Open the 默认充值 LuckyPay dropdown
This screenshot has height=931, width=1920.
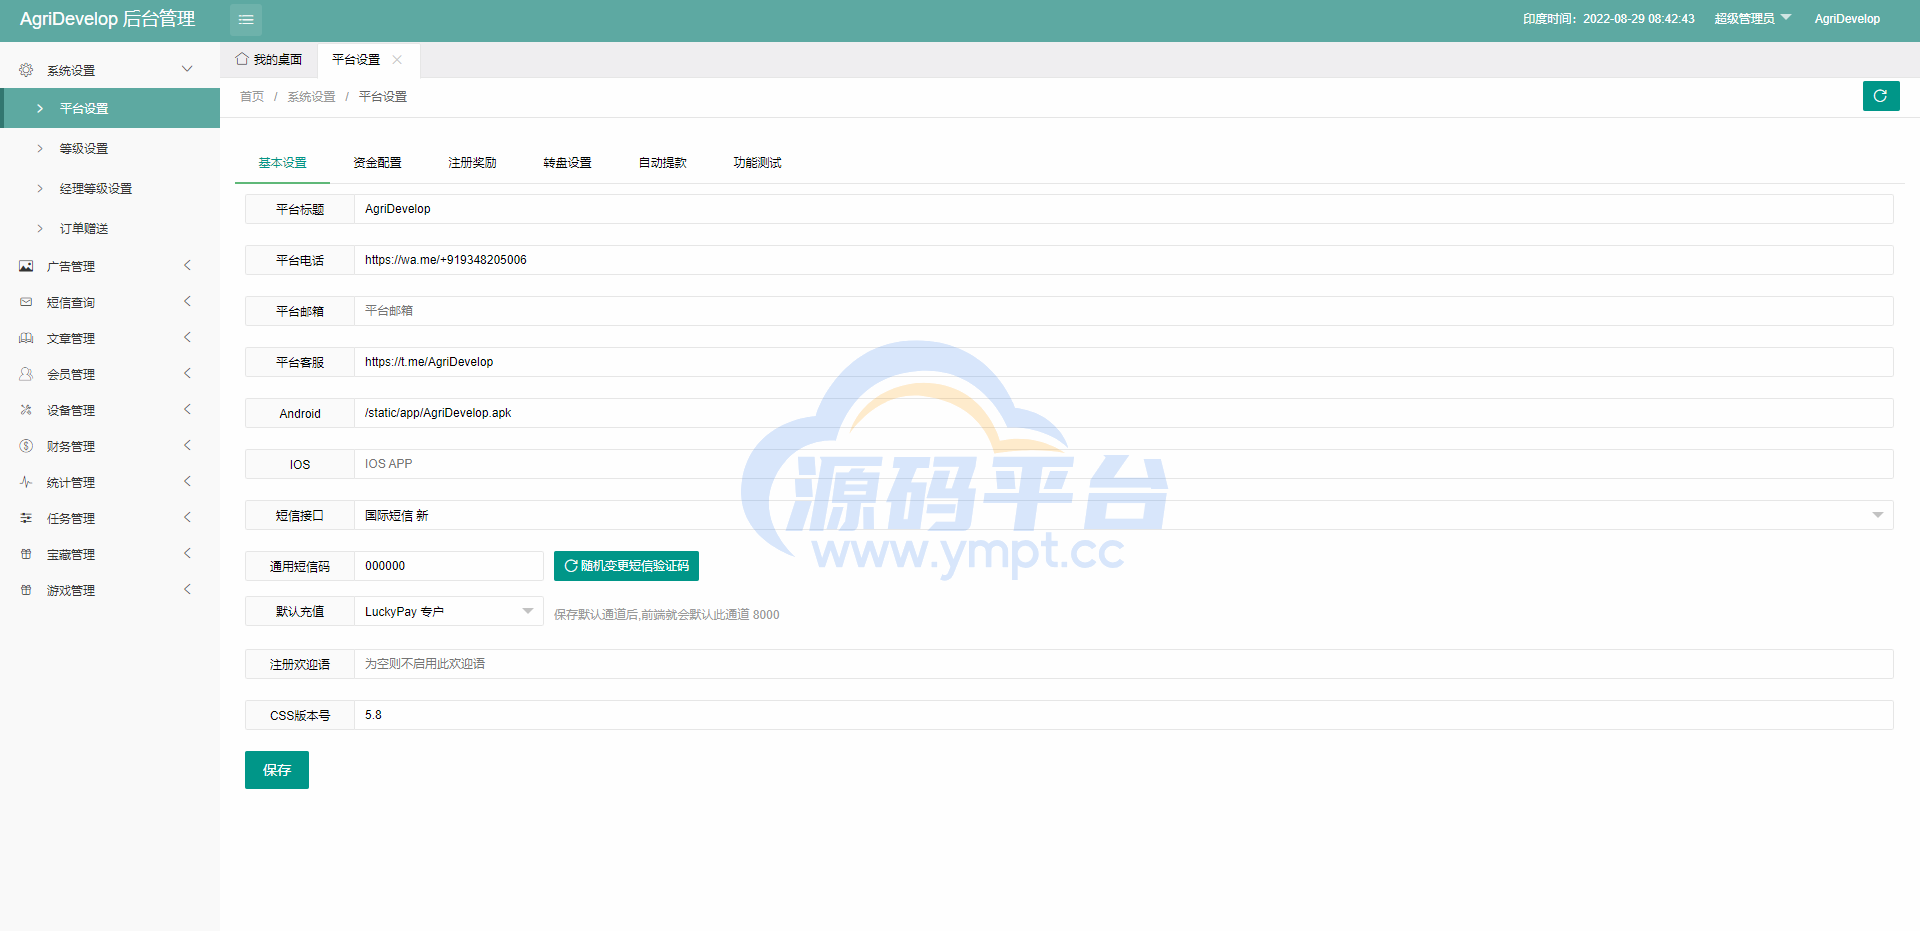(449, 611)
